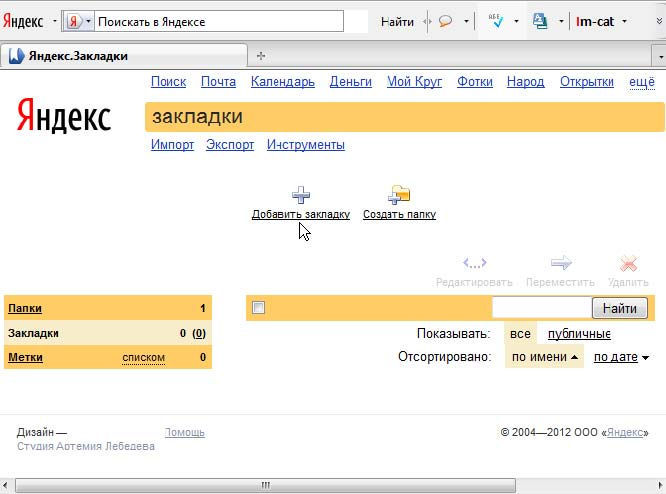The width and height of the screenshot is (666, 494).
Task: Show 'все' bookmarks filter
Action: pyautogui.click(x=520, y=334)
